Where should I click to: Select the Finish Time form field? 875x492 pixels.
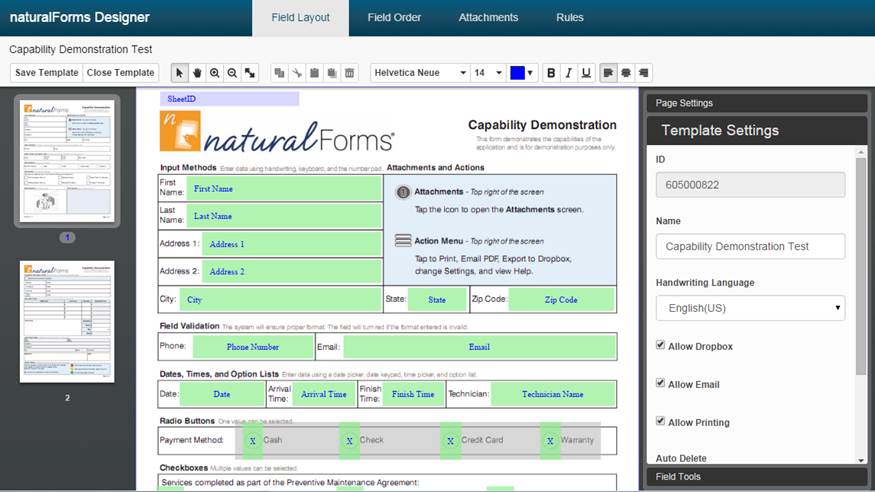click(x=413, y=394)
